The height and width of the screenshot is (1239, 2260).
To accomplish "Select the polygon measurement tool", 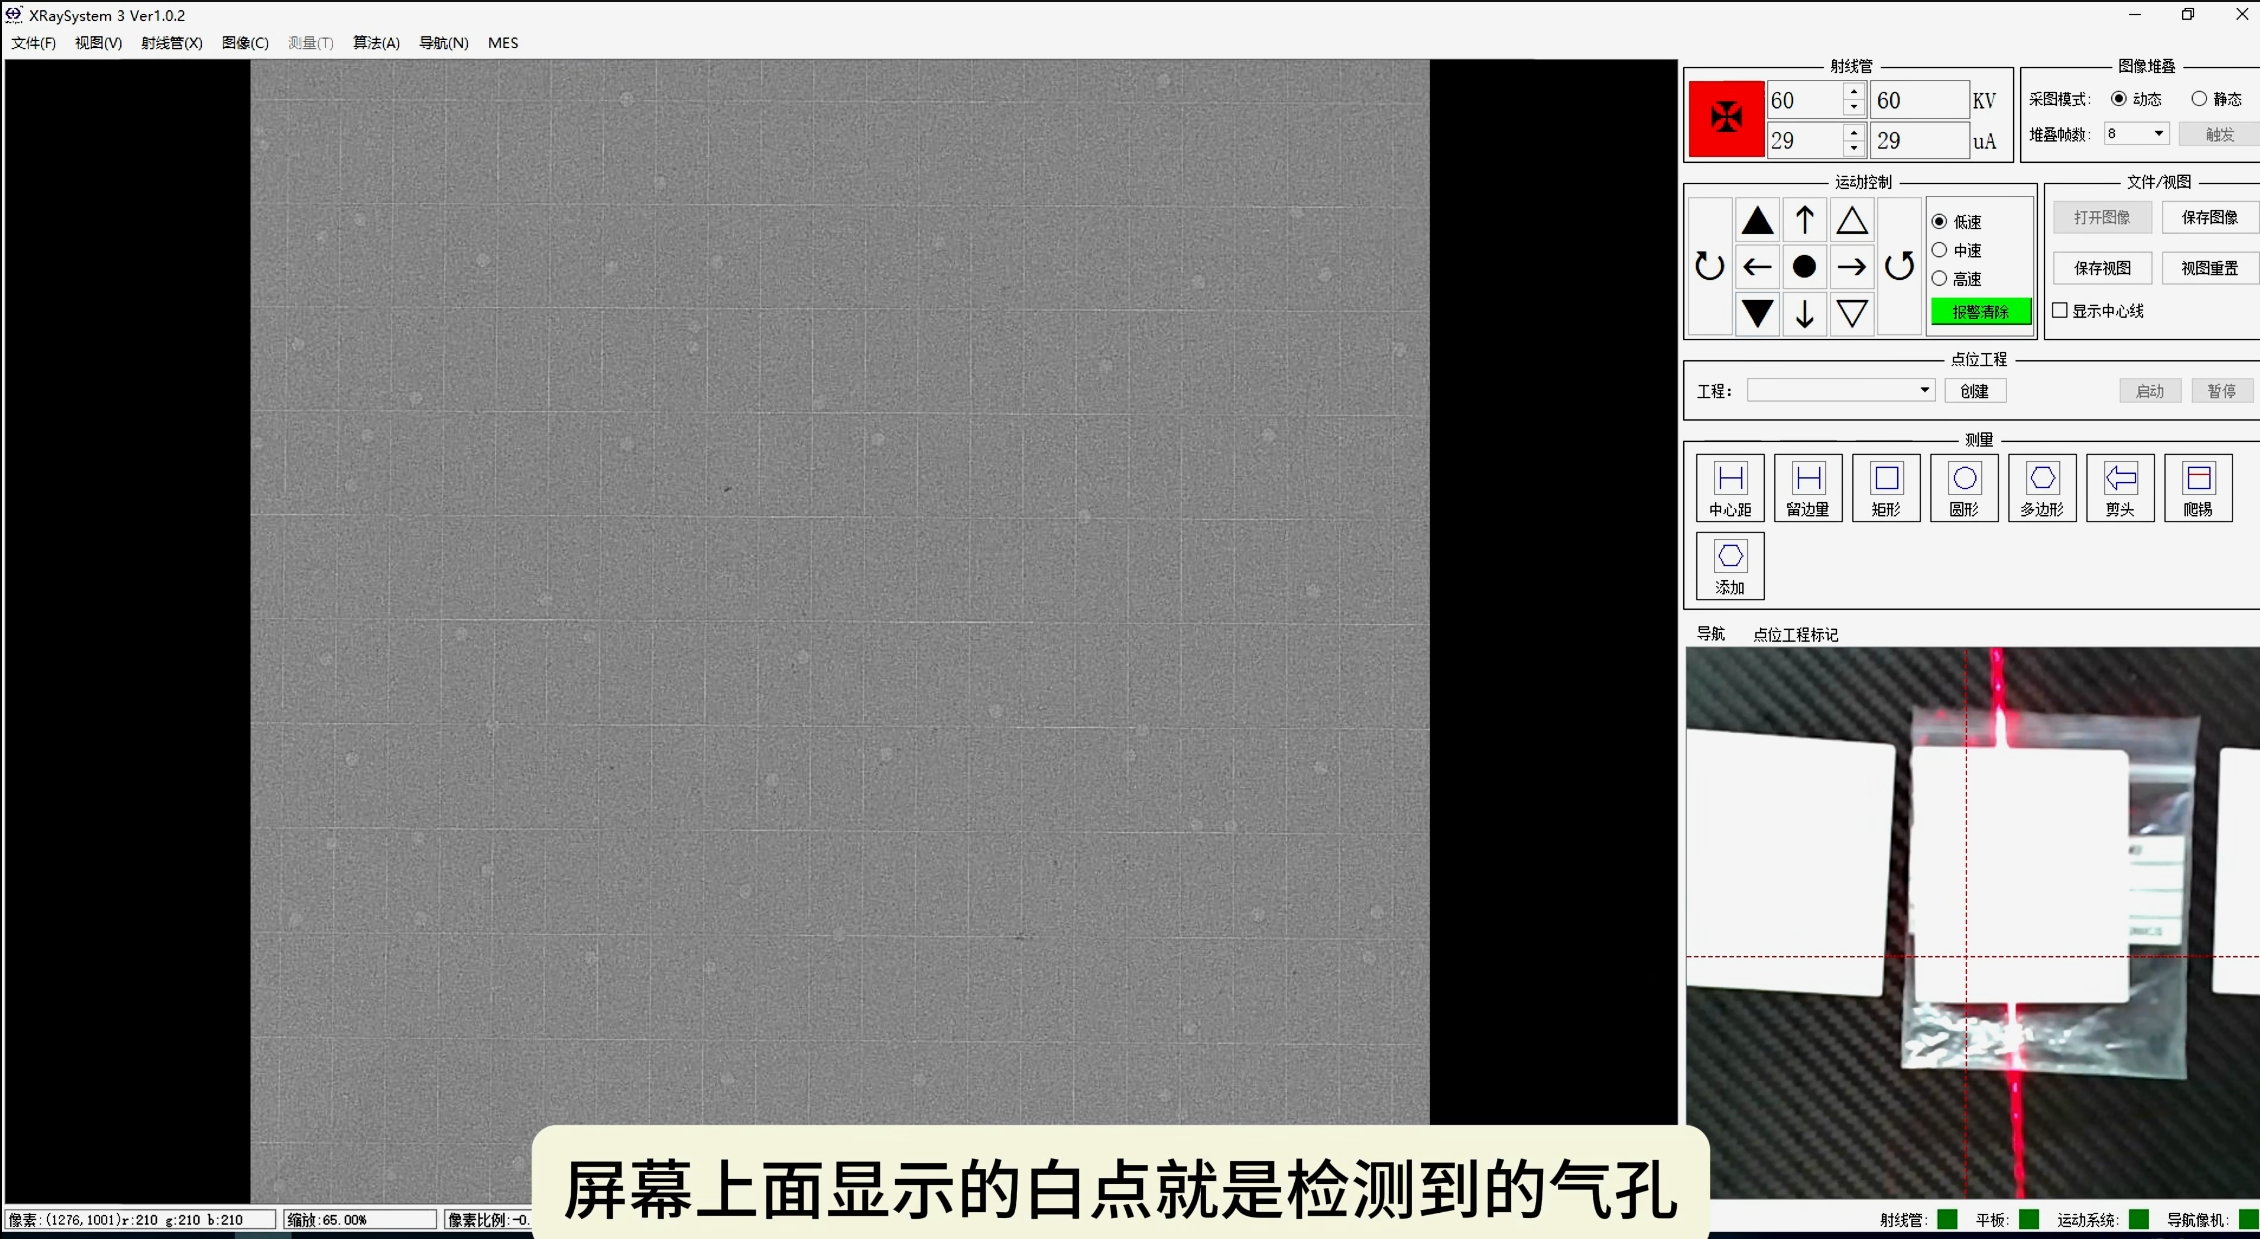I will [x=2042, y=488].
